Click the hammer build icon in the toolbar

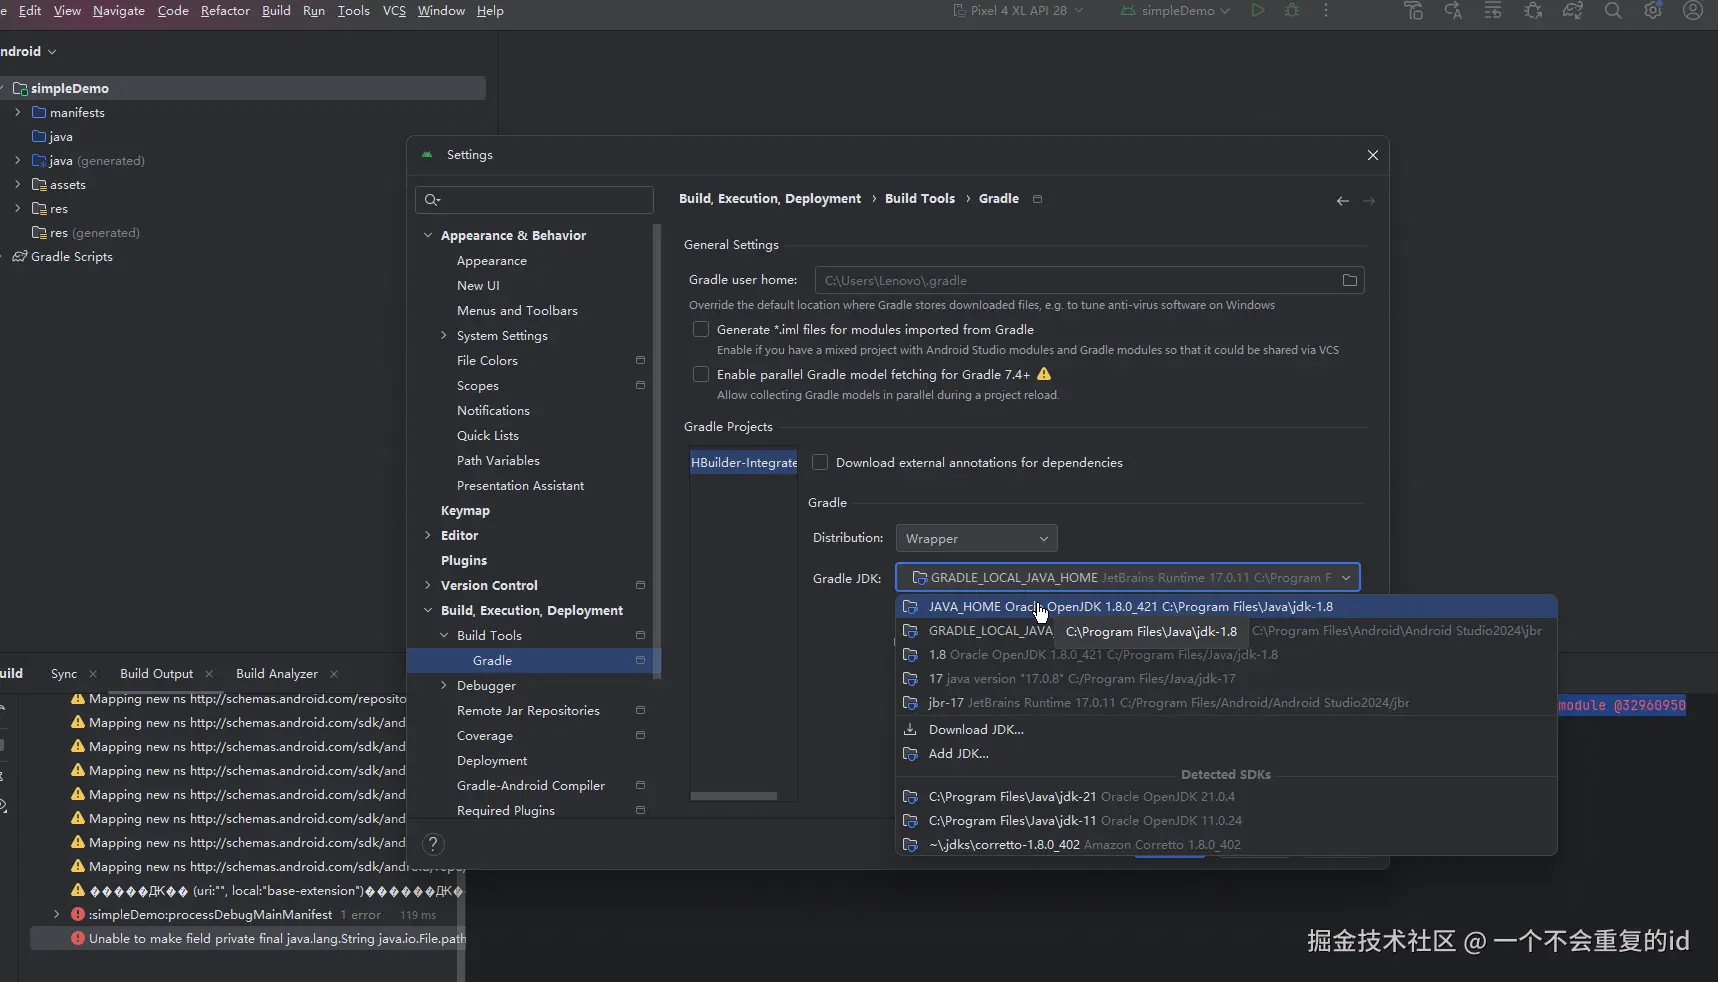[x=1413, y=11]
